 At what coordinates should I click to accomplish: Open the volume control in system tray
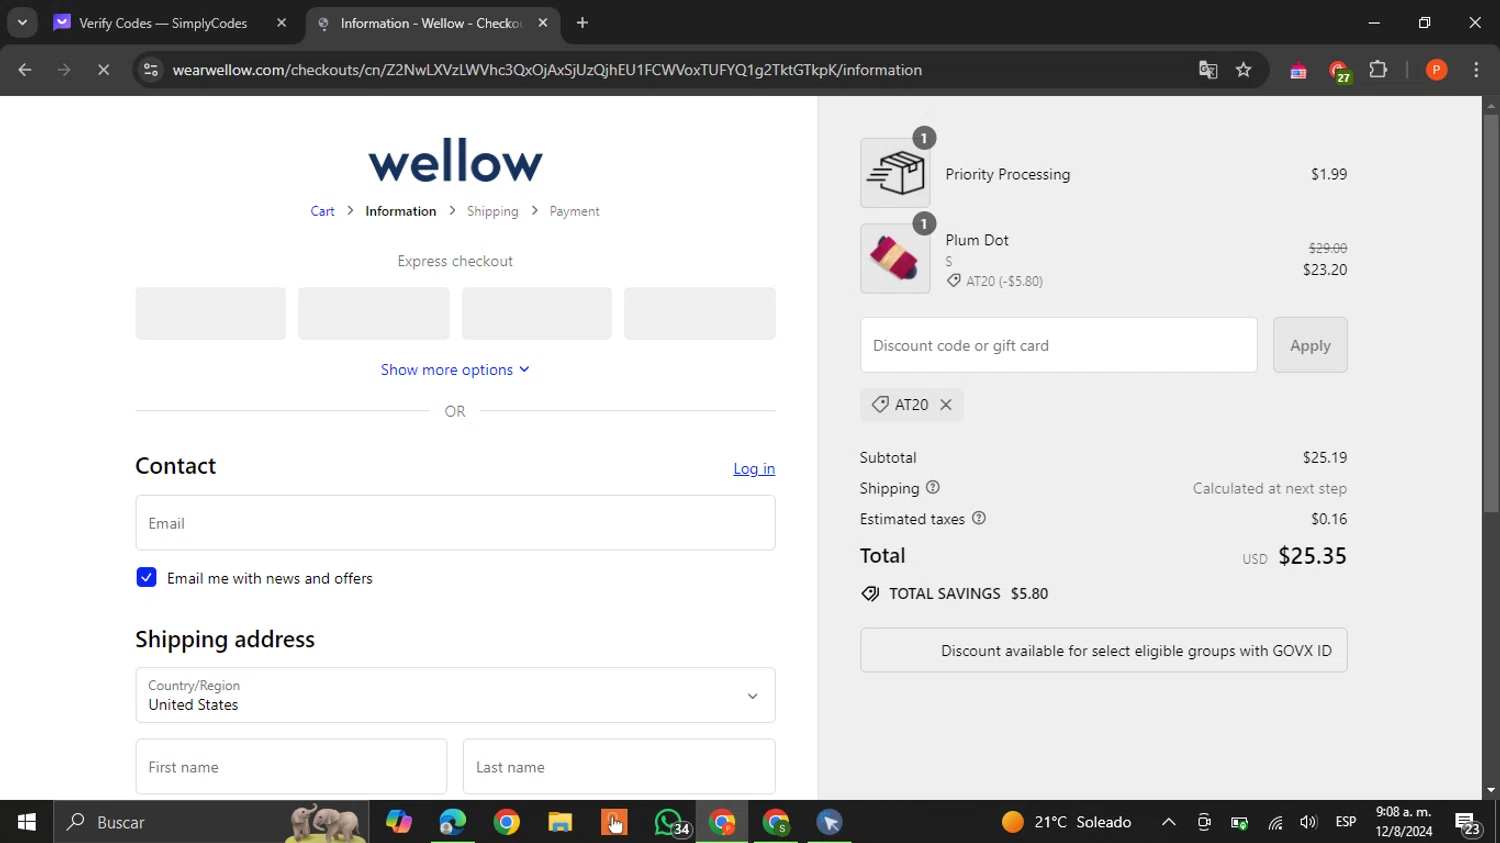[1308, 822]
